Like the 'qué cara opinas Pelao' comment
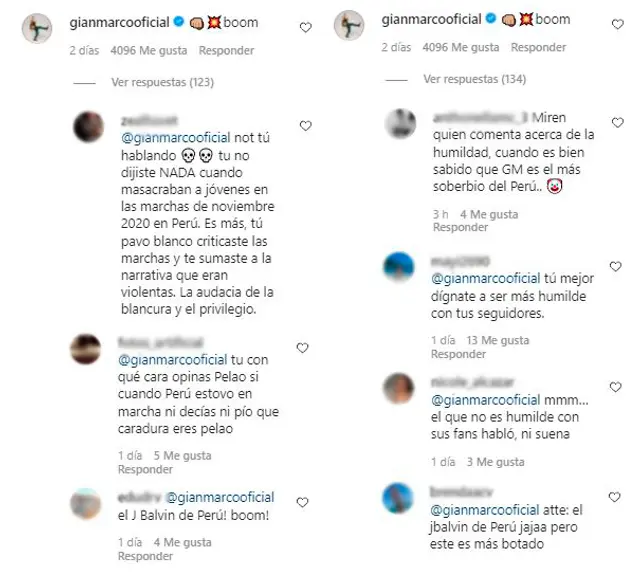 pyautogui.click(x=302, y=348)
